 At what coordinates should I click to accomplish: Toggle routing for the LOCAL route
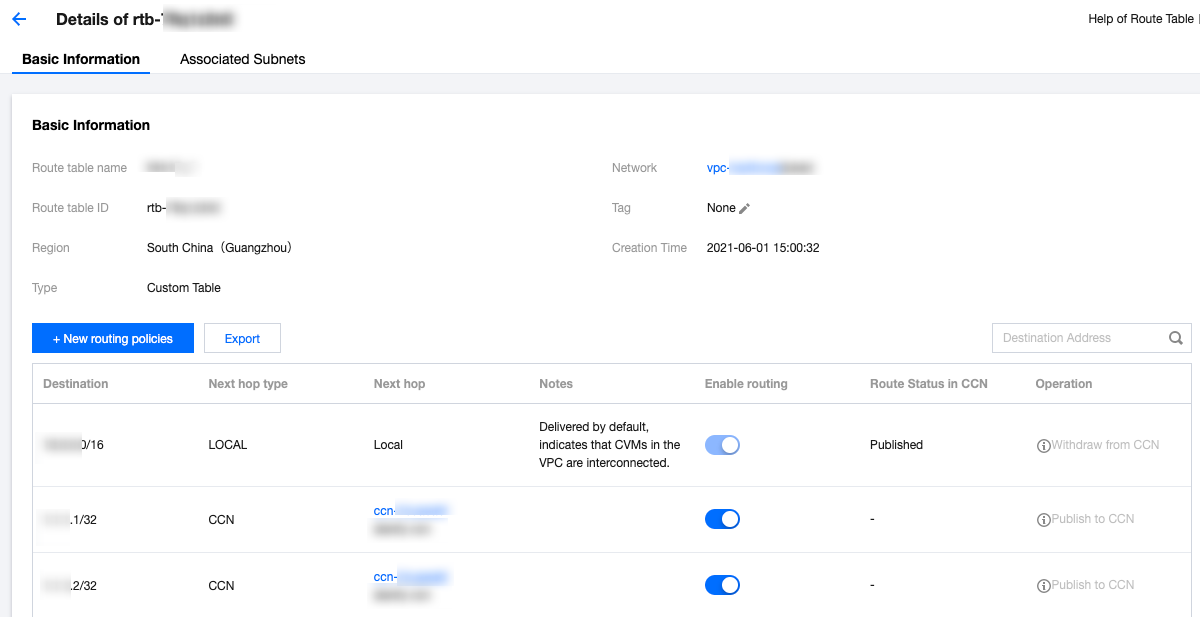pos(722,445)
